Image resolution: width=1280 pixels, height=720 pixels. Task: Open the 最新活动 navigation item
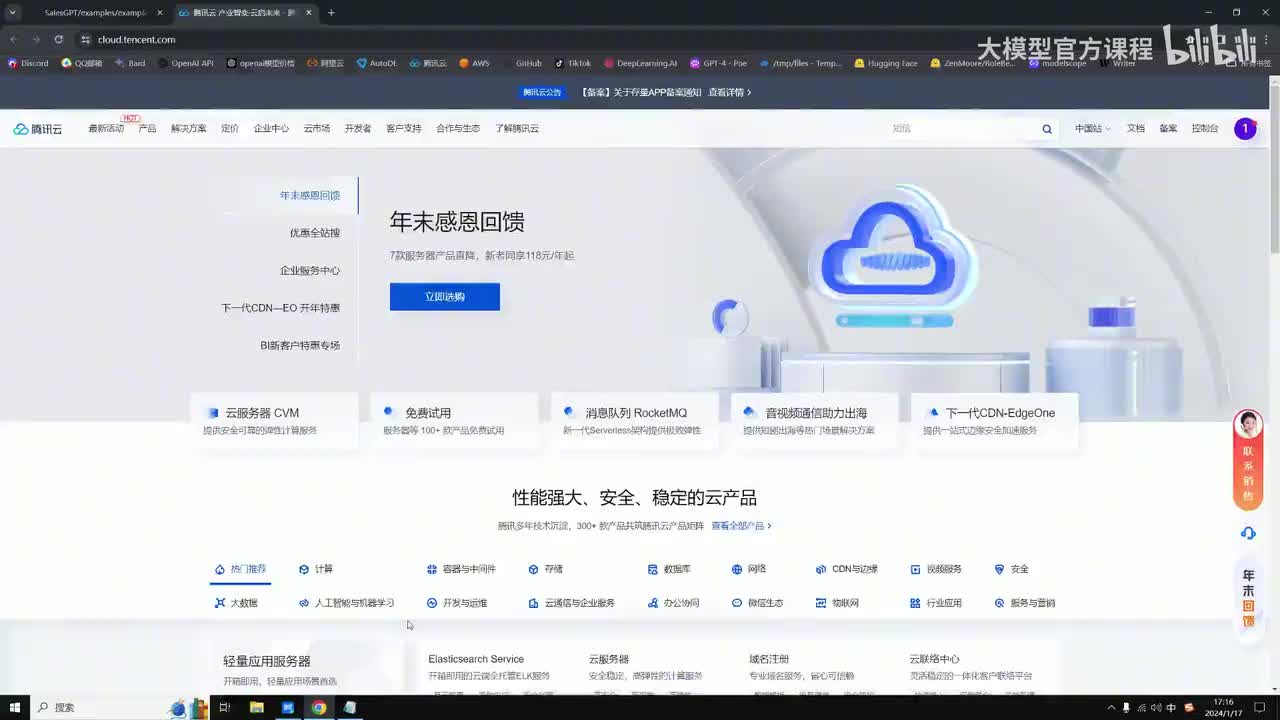(106, 129)
